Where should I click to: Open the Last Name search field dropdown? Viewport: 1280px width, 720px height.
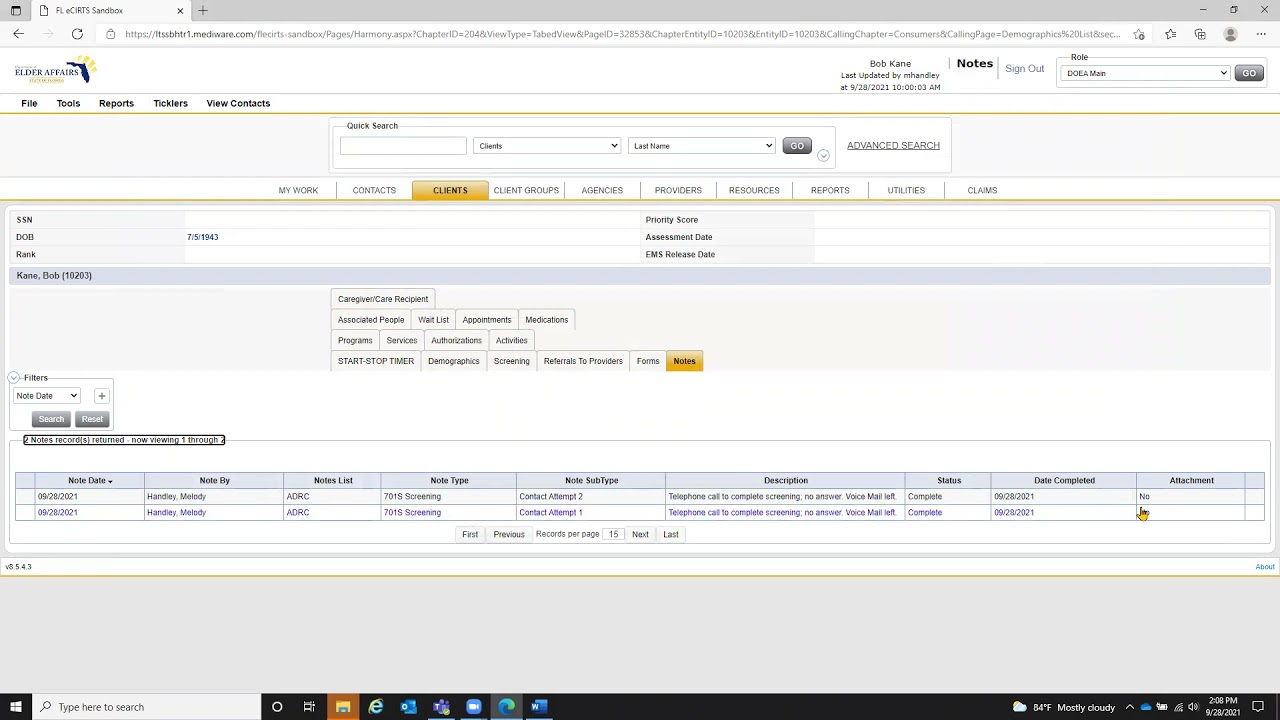701,146
